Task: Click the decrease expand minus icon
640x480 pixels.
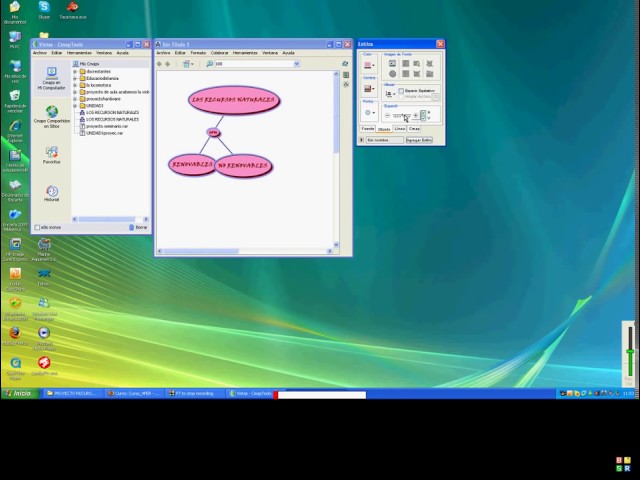Action: tap(387, 116)
